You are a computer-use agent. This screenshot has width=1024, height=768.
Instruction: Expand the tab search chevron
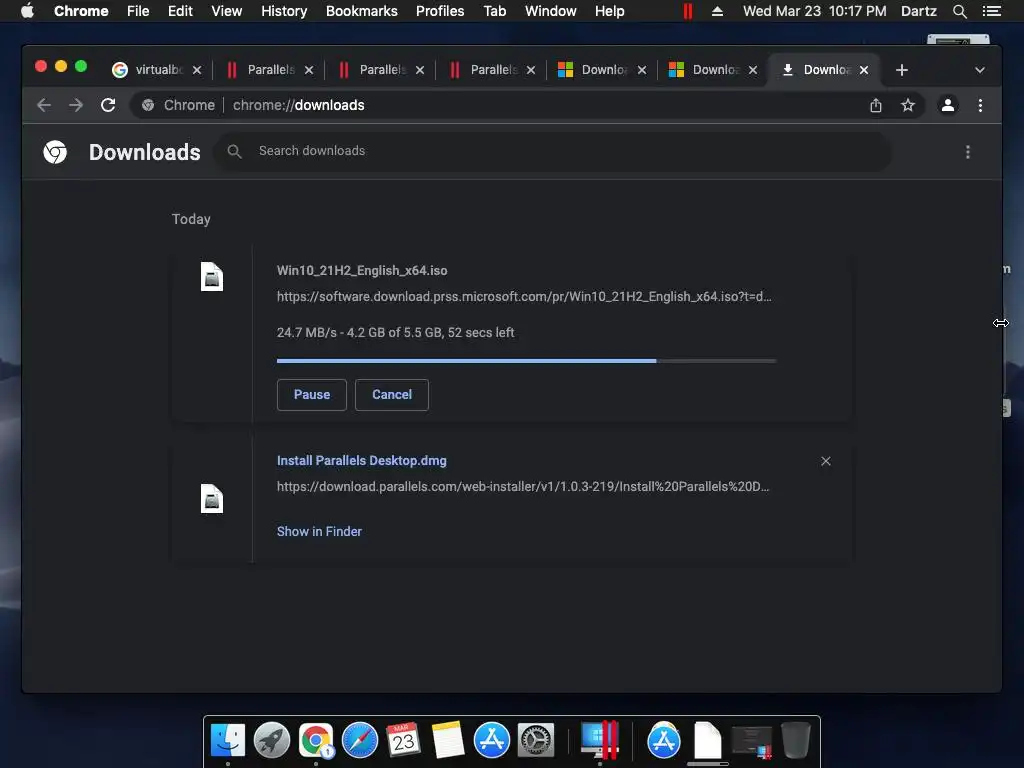pos(980,70)
